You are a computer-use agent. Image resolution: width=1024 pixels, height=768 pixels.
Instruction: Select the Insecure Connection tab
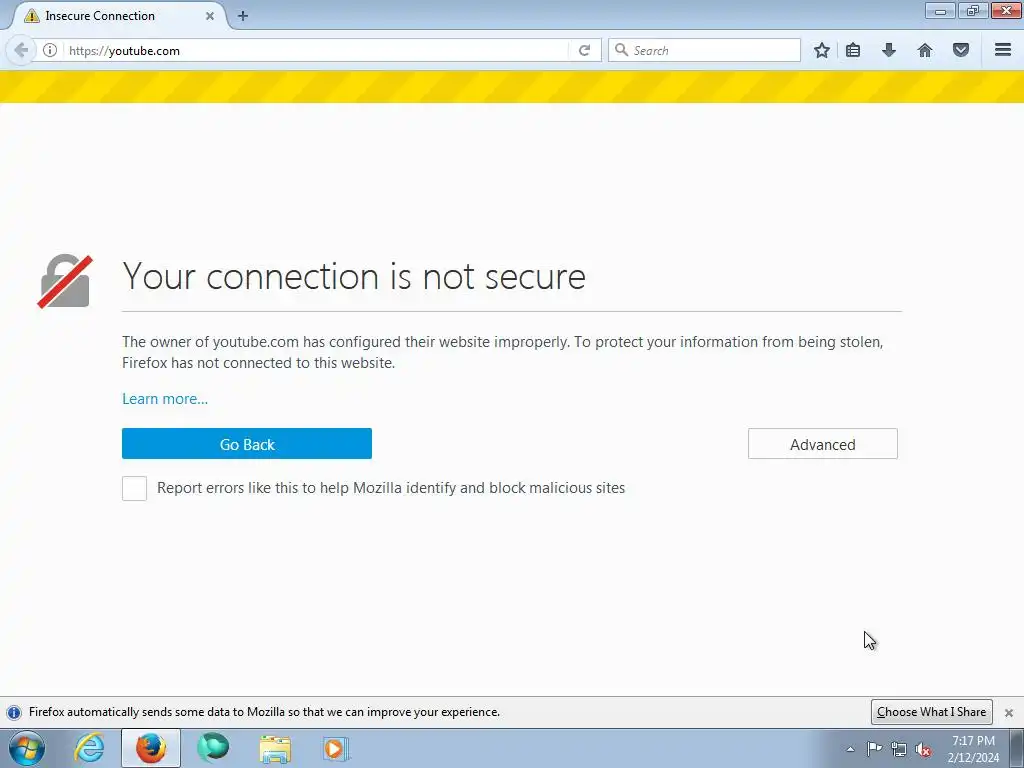(x=118, y=16)
